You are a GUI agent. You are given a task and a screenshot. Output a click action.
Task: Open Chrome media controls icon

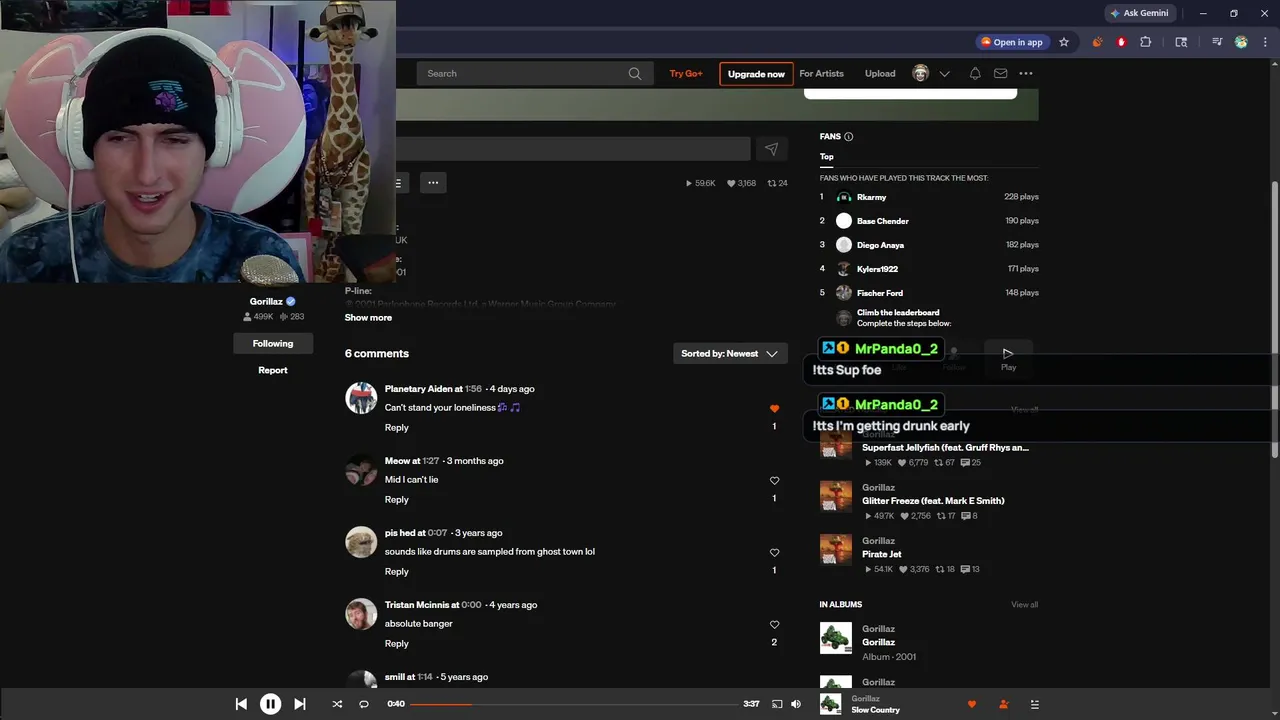pyautogui.click(x=1216, y=42)
